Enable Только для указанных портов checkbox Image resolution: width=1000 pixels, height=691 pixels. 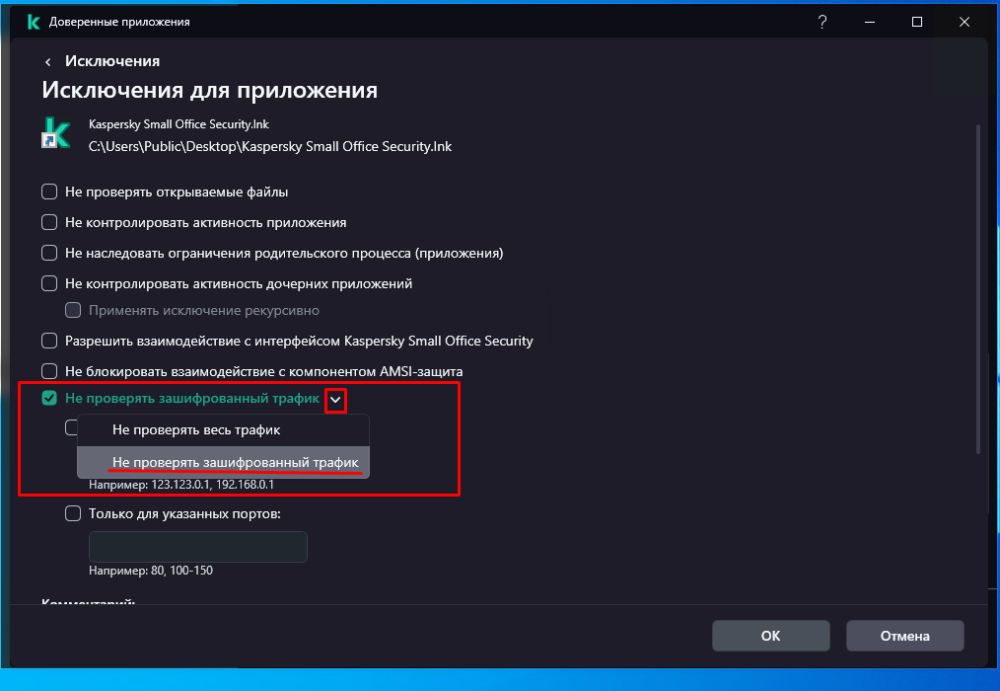[x=73, y=514]
